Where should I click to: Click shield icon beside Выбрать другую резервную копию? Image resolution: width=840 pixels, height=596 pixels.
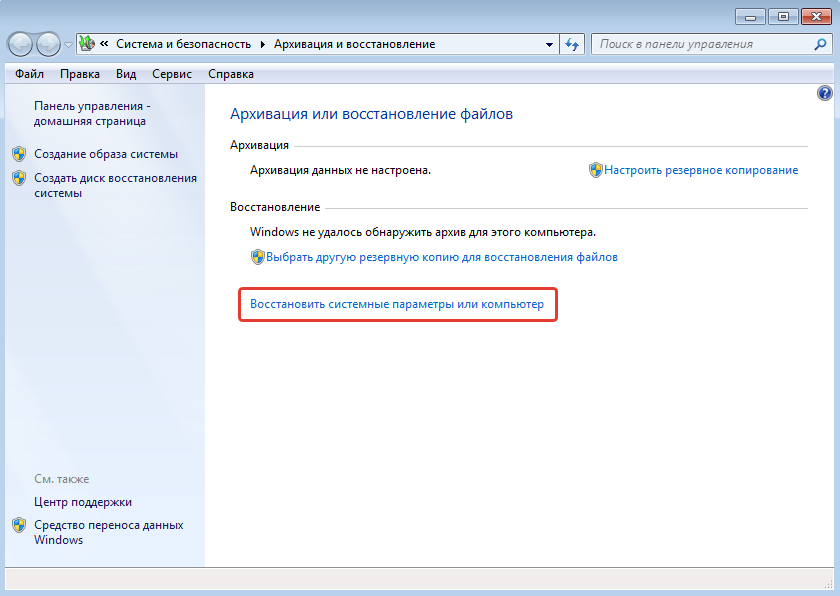[258, 257]
